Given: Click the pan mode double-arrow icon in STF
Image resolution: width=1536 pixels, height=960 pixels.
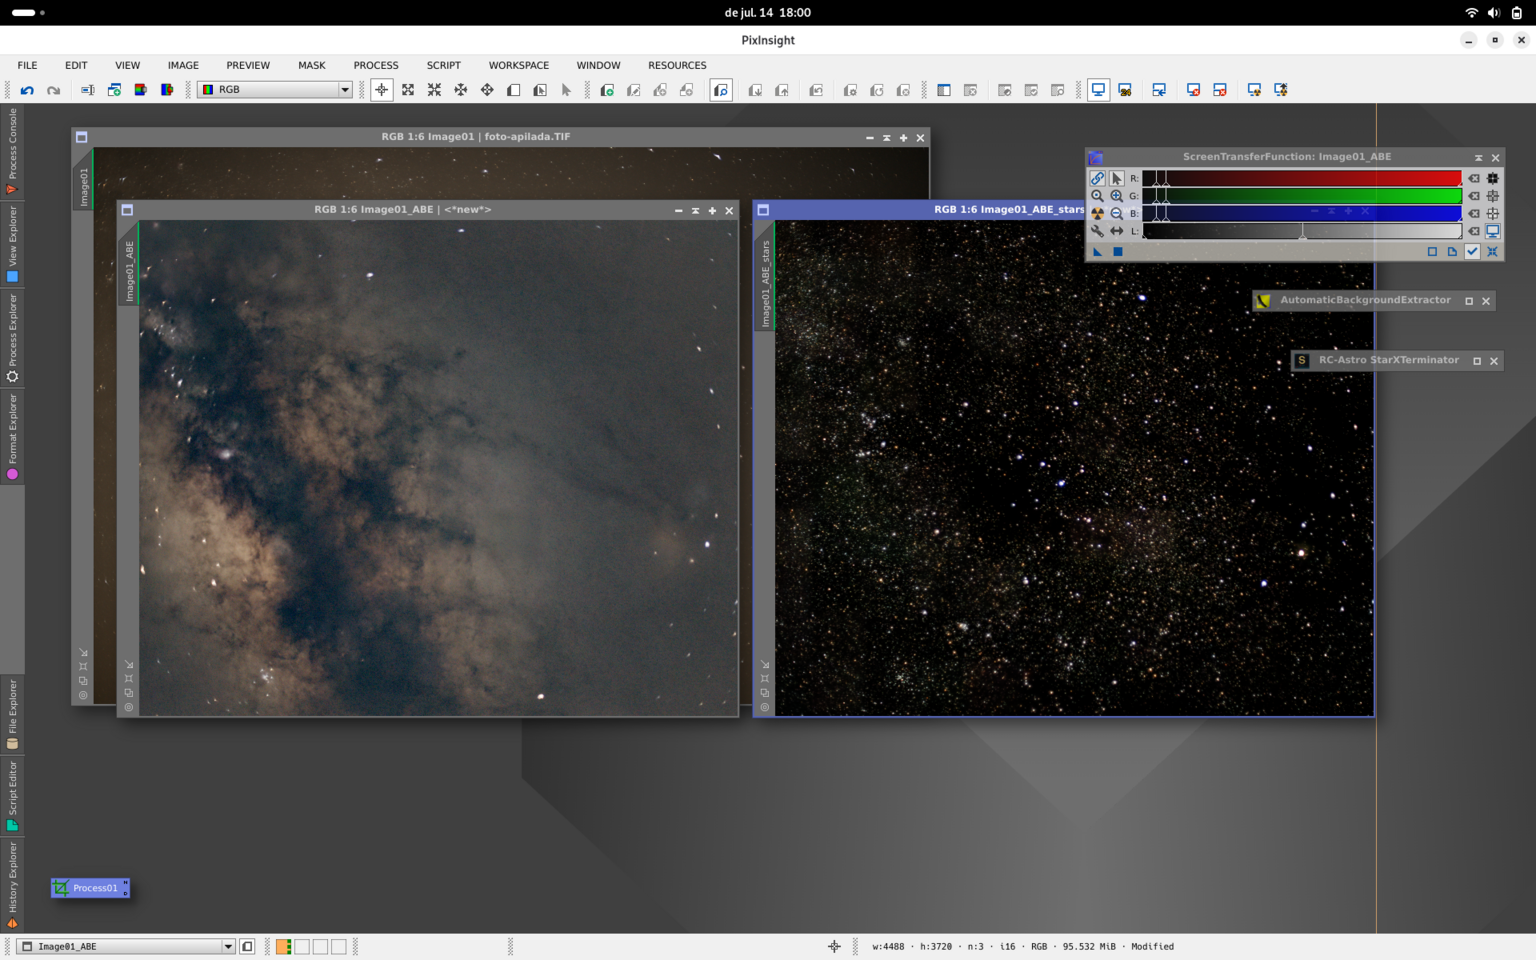Looking at the screenshot, I should (1116, 231).
